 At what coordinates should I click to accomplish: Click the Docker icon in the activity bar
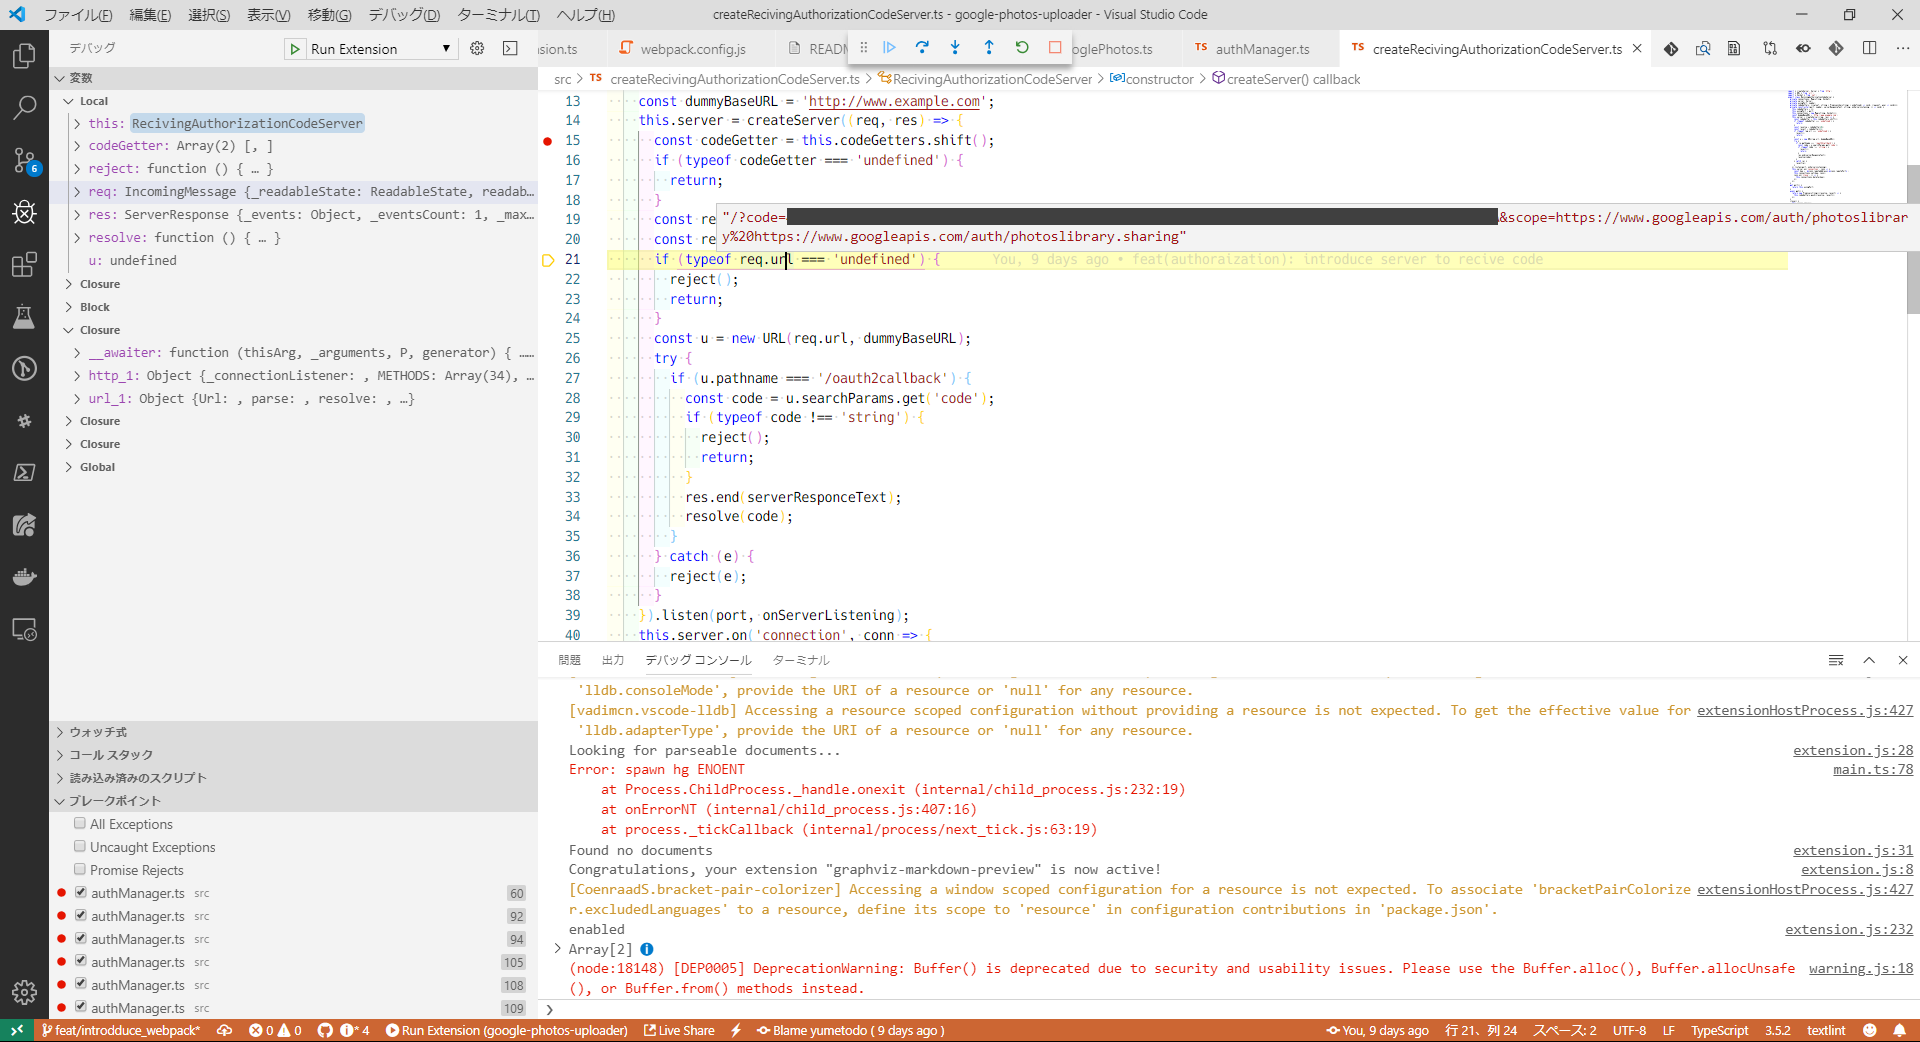coord(24,576)
